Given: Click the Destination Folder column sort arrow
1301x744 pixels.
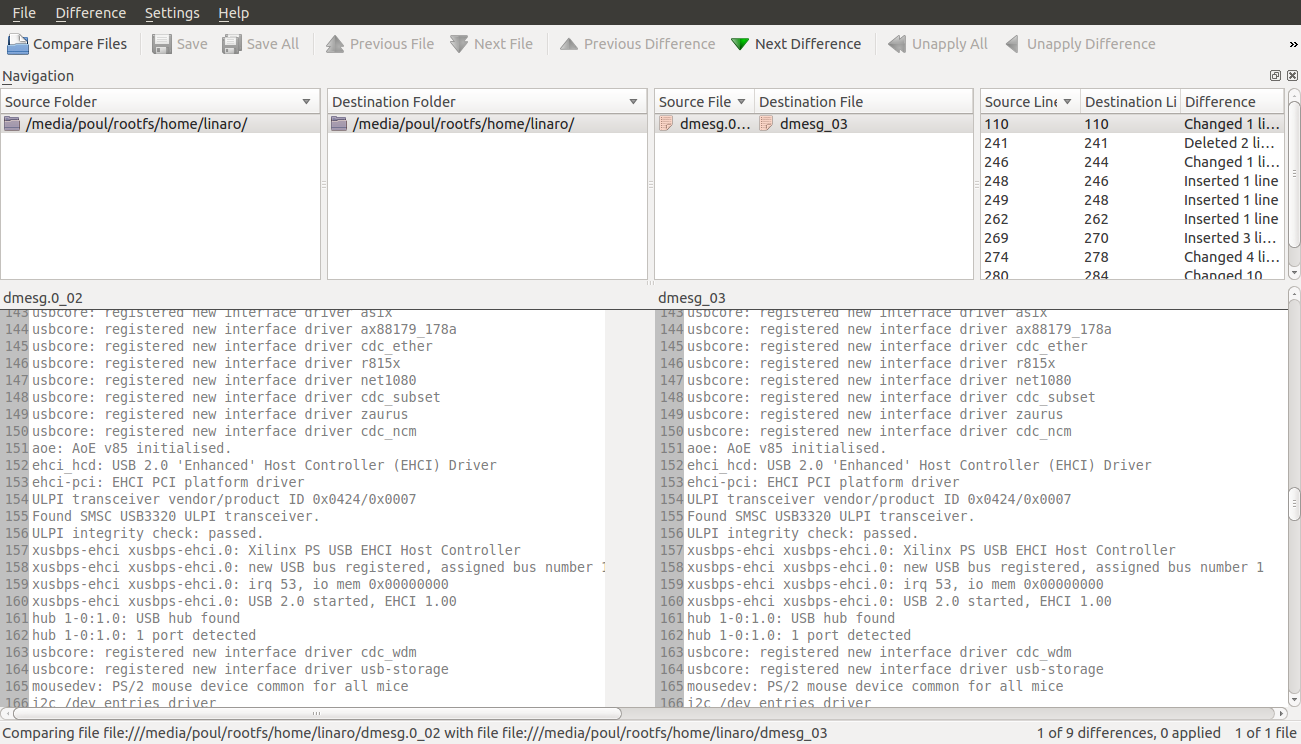Looking at the screenshot, I should pos(633,102).
